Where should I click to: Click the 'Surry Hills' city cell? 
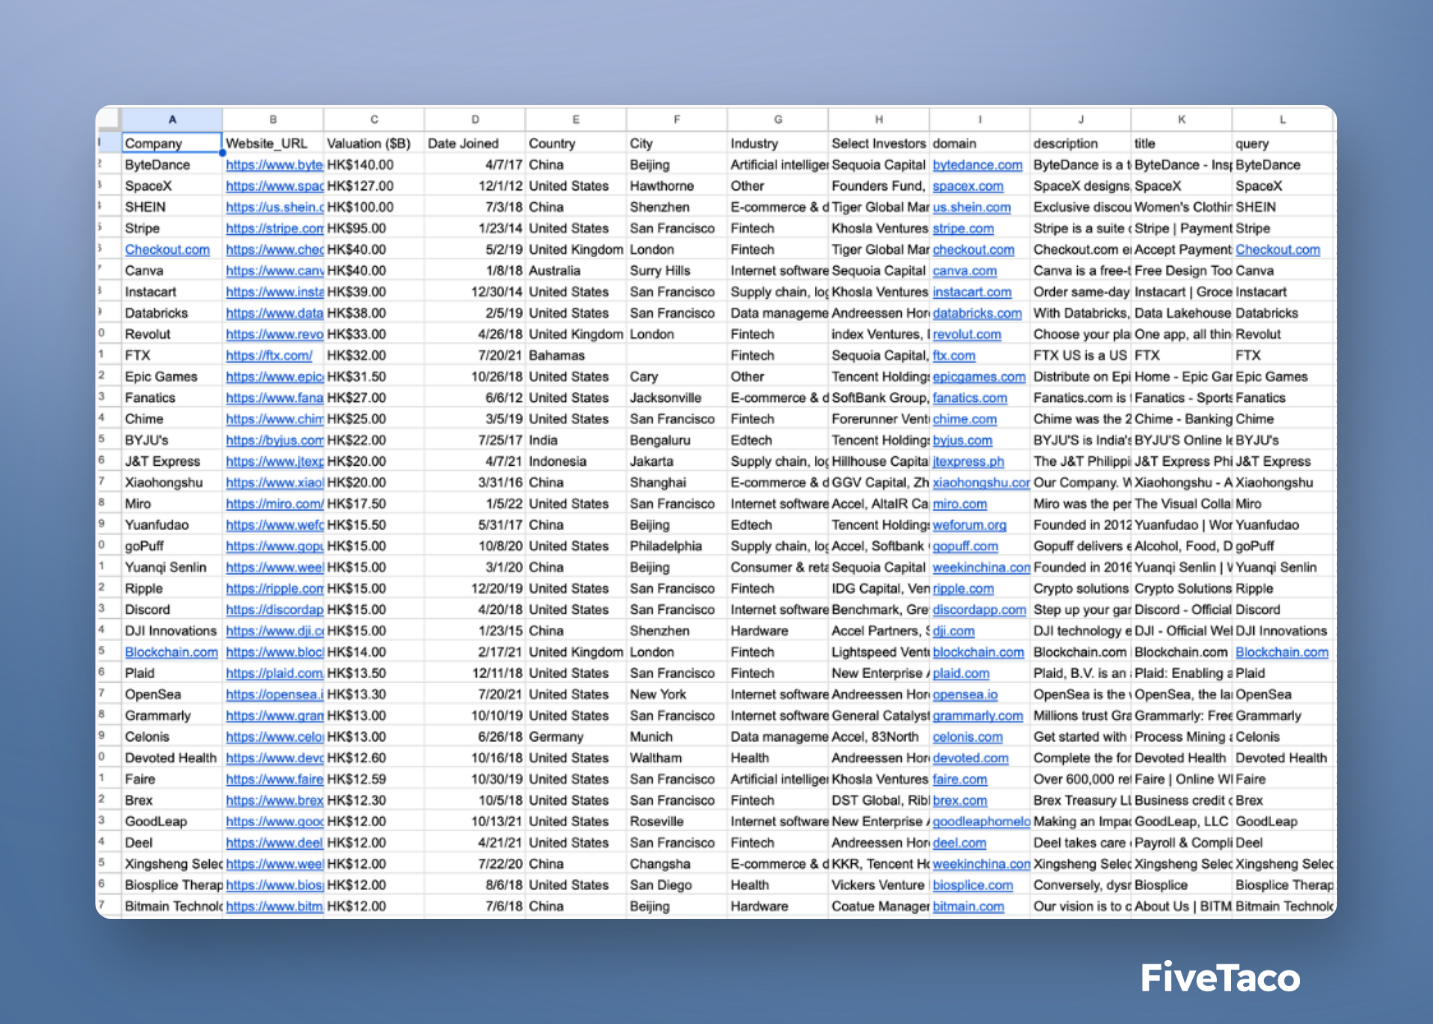pos(677,271)
